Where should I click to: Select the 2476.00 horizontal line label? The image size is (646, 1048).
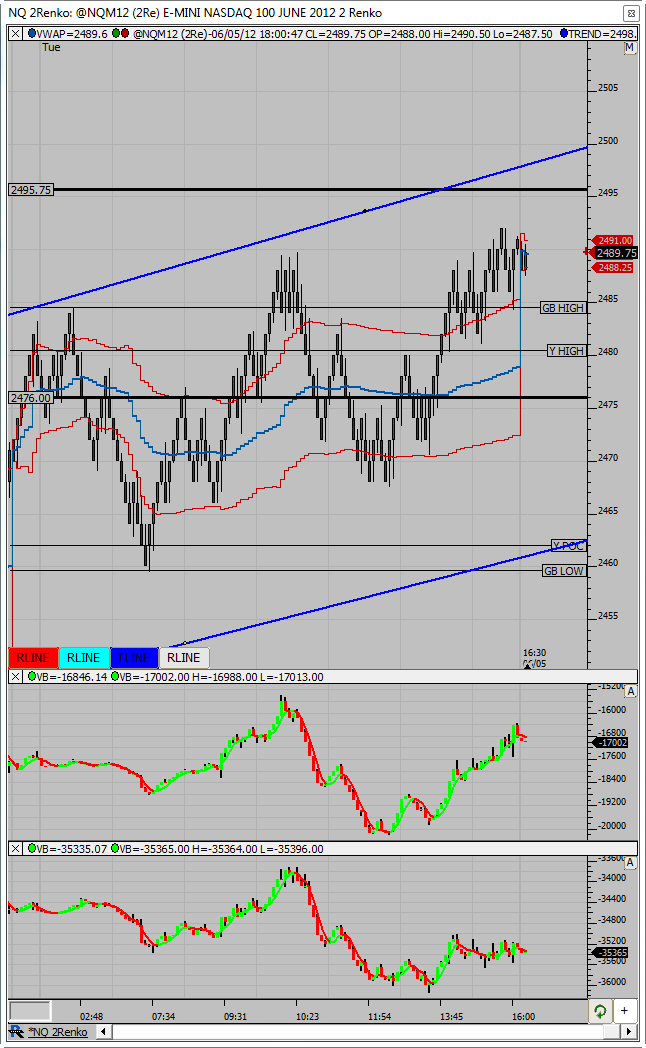click(31, 398)
